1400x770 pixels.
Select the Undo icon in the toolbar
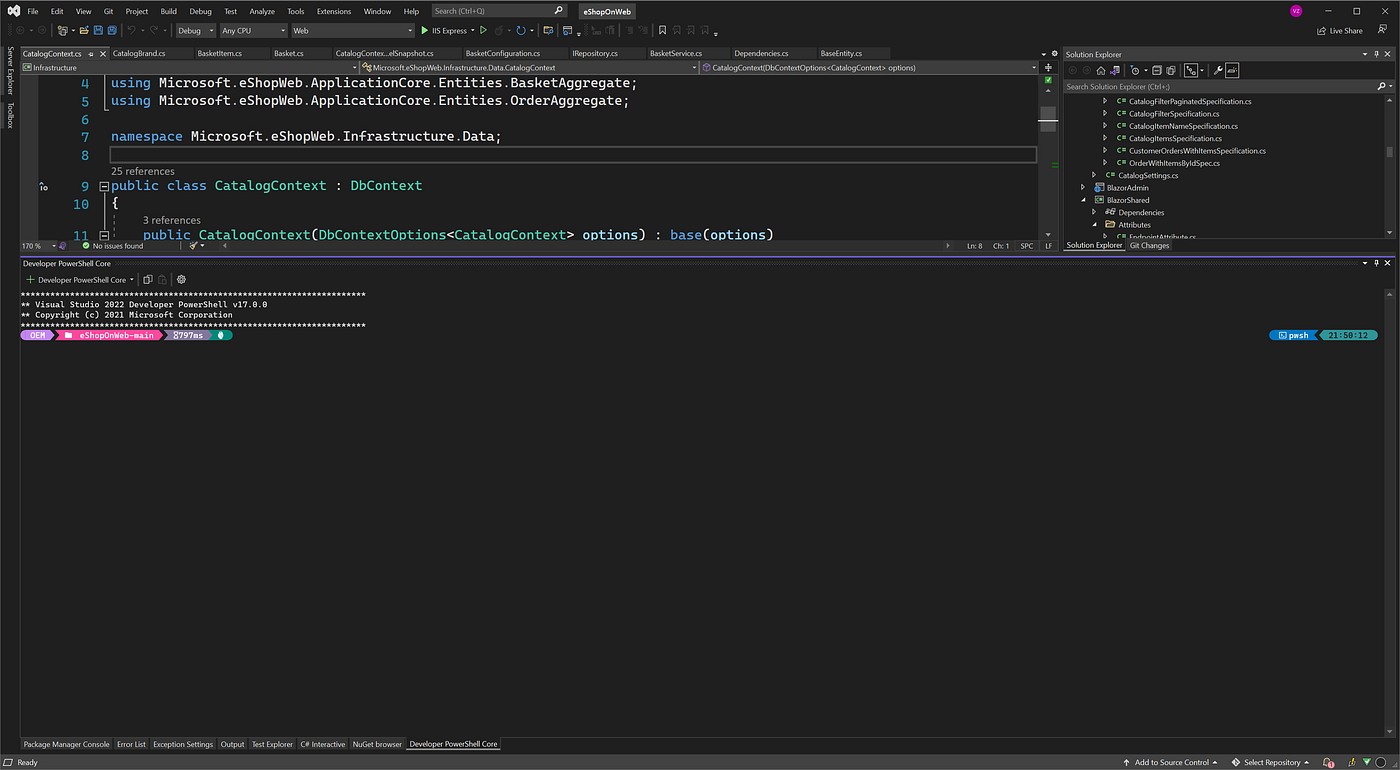coord(131,30)
